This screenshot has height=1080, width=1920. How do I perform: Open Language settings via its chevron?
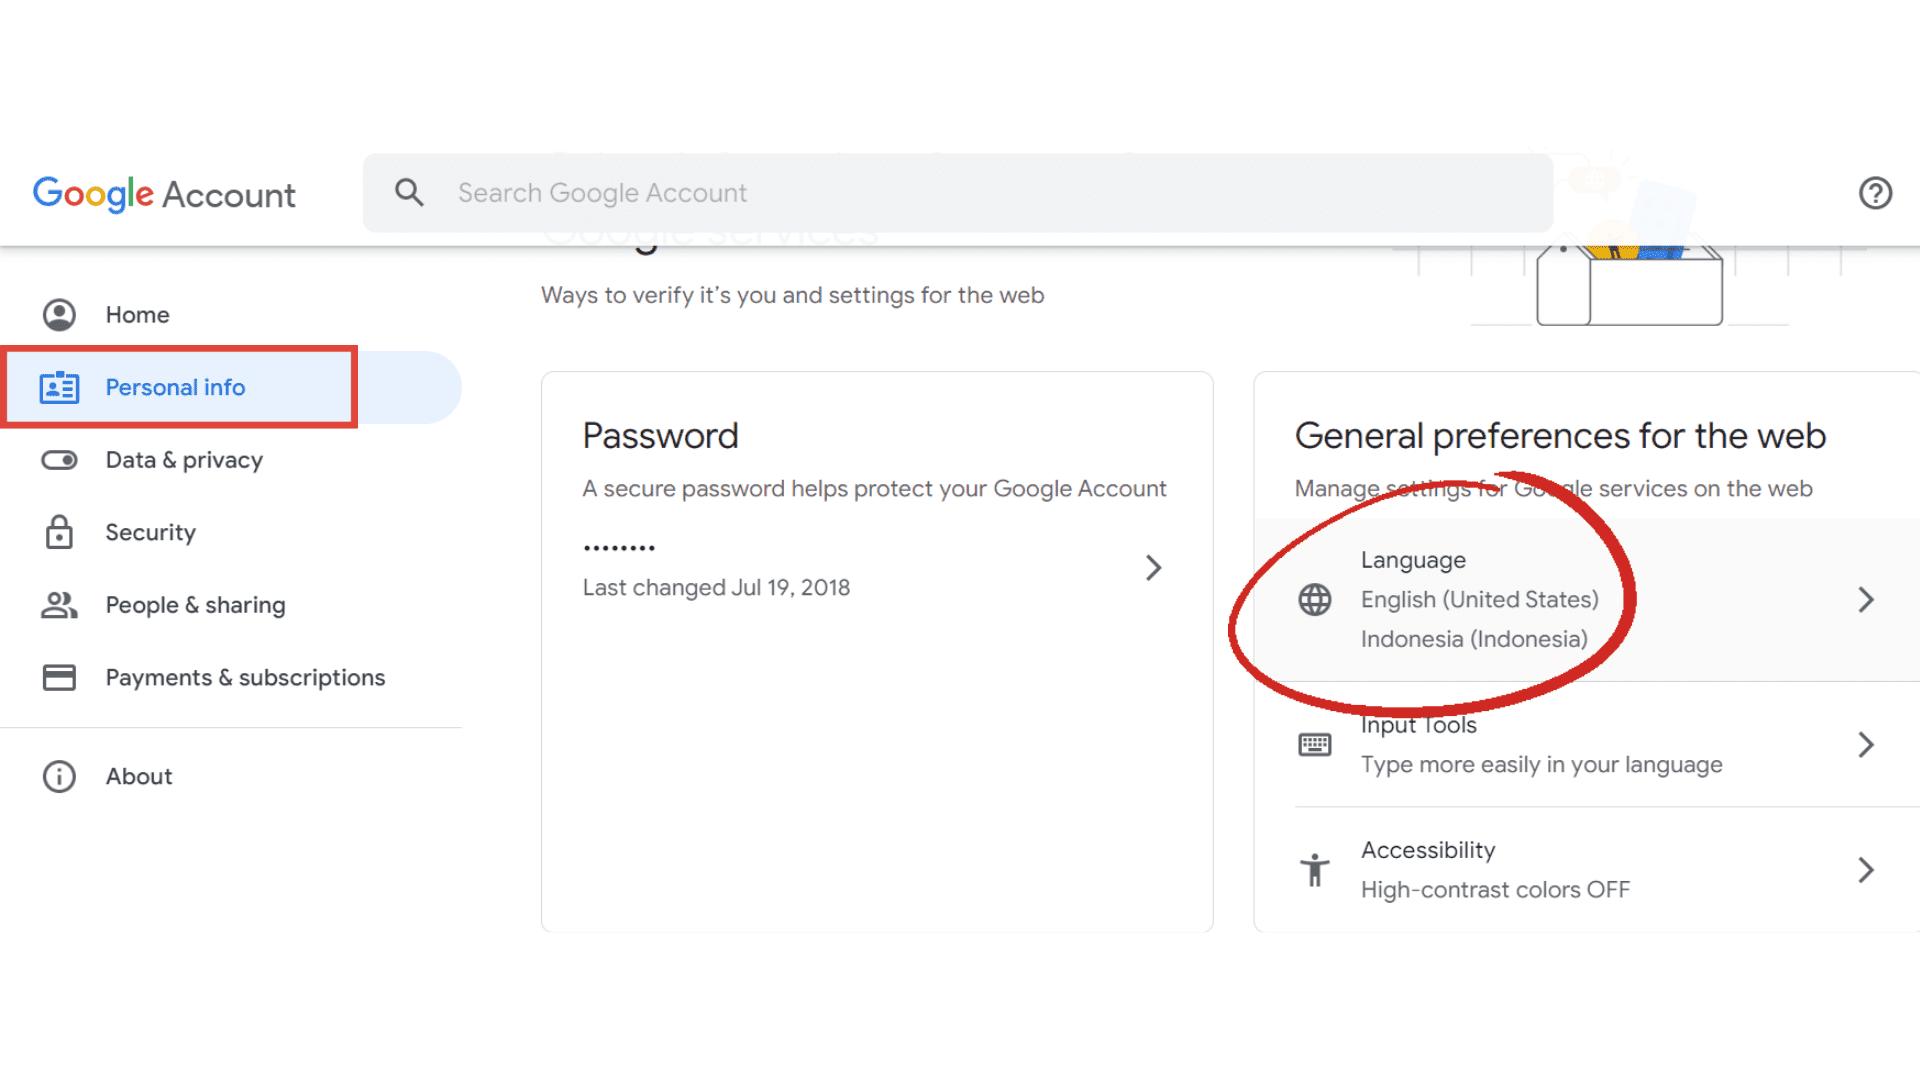[1865, 600]
